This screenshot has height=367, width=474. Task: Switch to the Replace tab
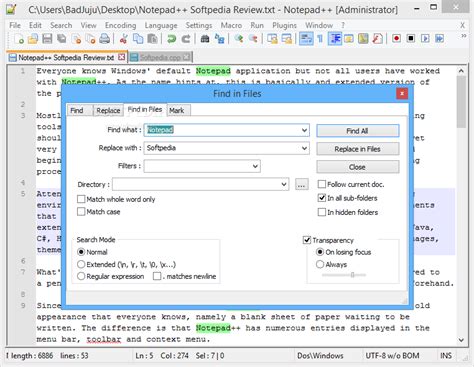108,111
